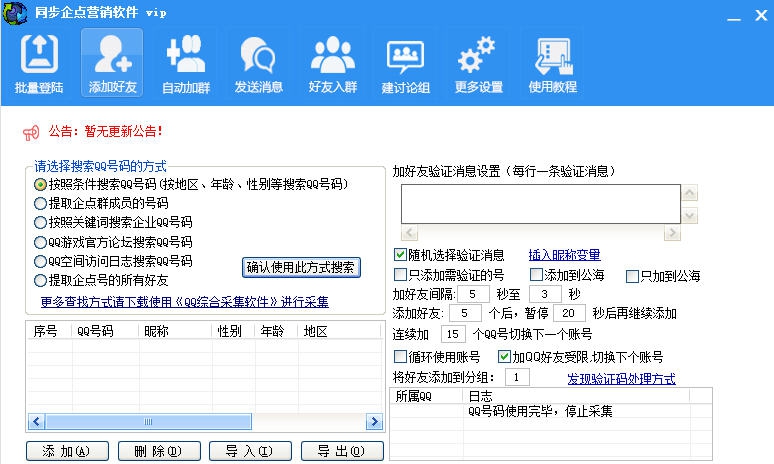The height and width of the screenshot is (464, 774).
Task: Toggle 加QQ好友受限,切换下个账号 checkbox
Action: coord(504,356)
